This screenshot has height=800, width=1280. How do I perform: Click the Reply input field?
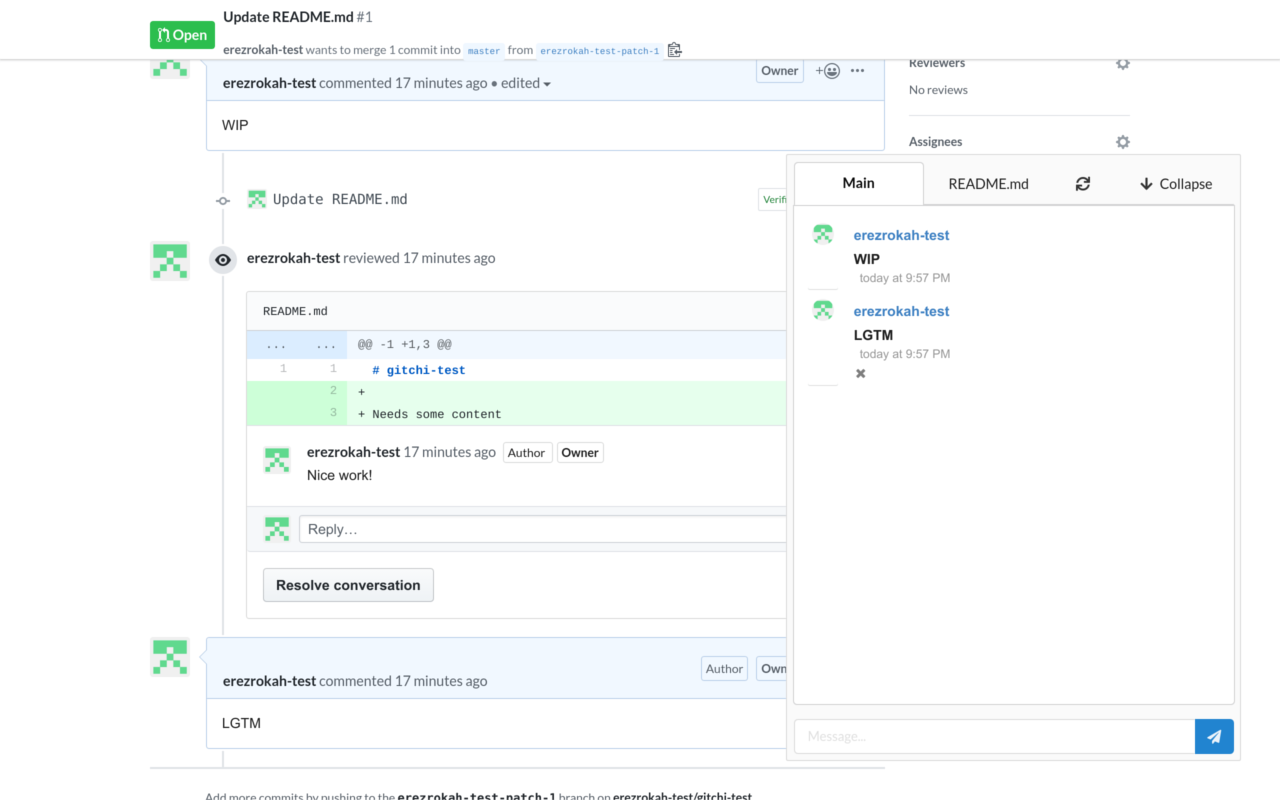click(x=543, y=529)
